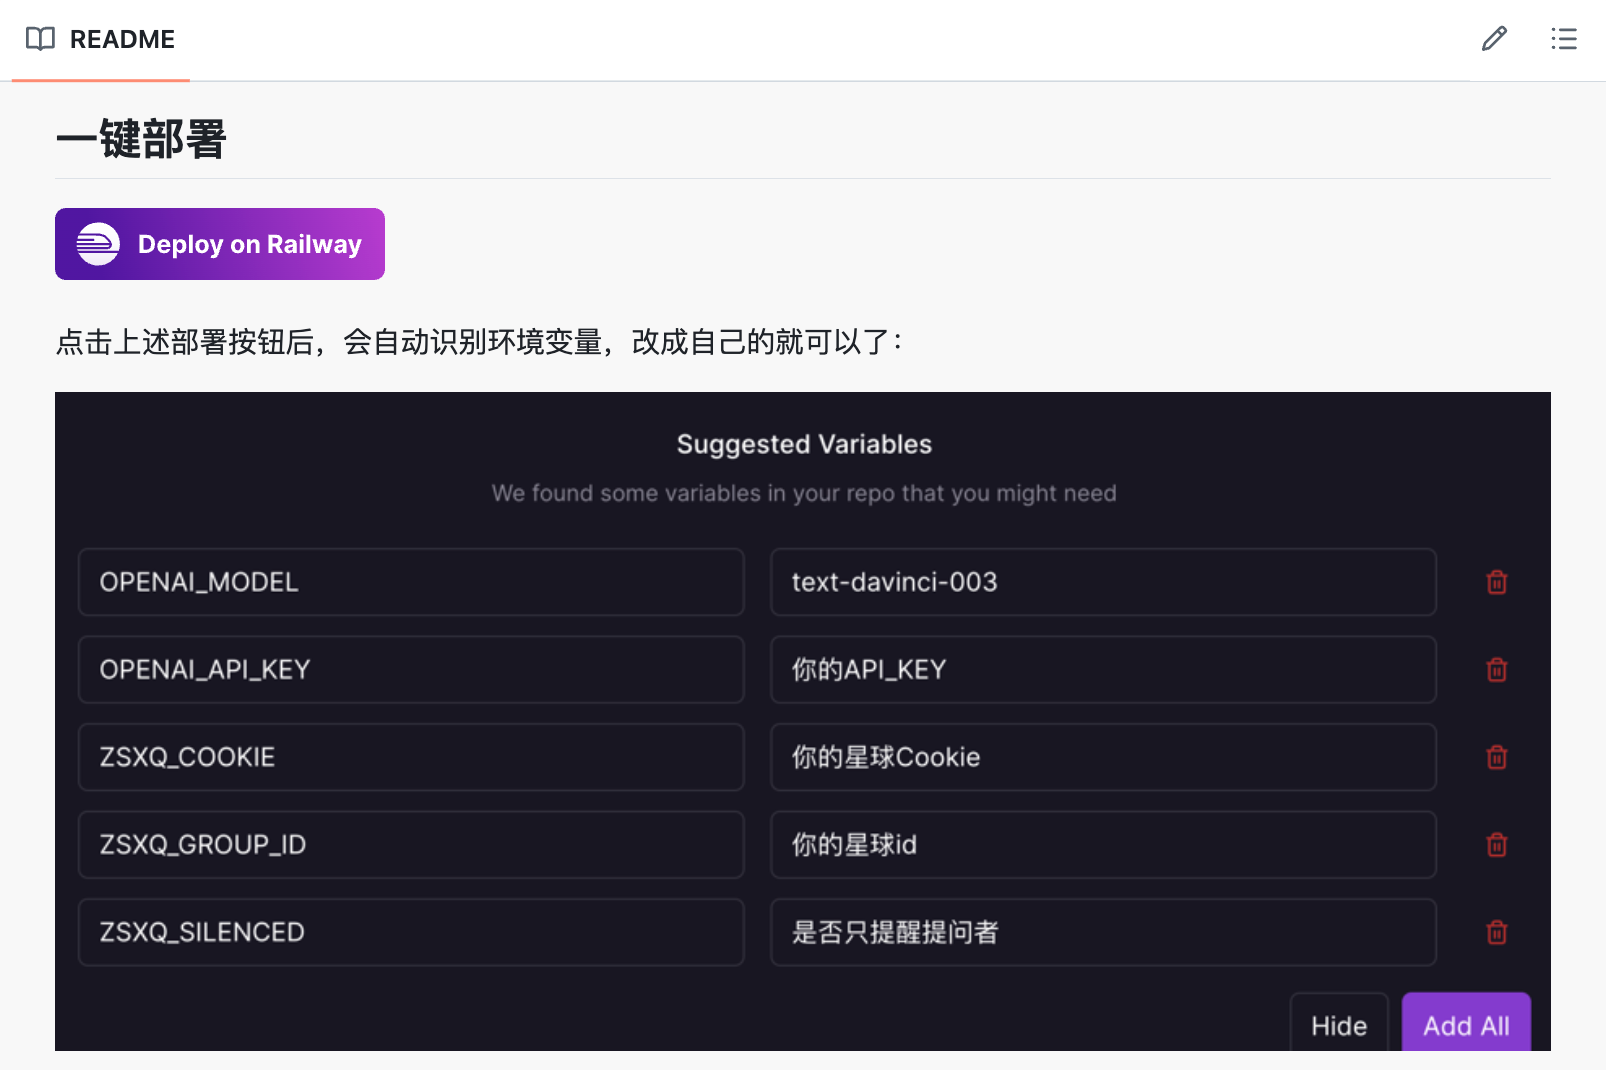Click the ZSXQ_SILENCED name field
Viewport: 1606px width, 1070px height.
point(411,932)
